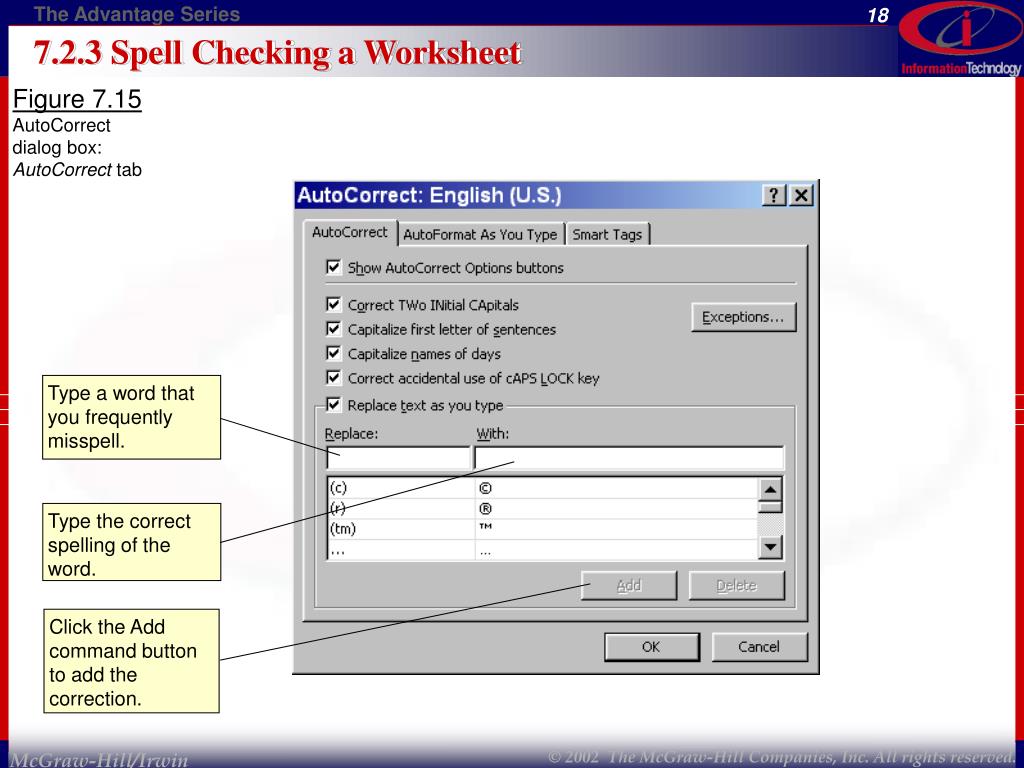Click the help question mark button in title bar
This screenshot has width=1024, height=768.
pyautogui.click(x=774, y=195)
